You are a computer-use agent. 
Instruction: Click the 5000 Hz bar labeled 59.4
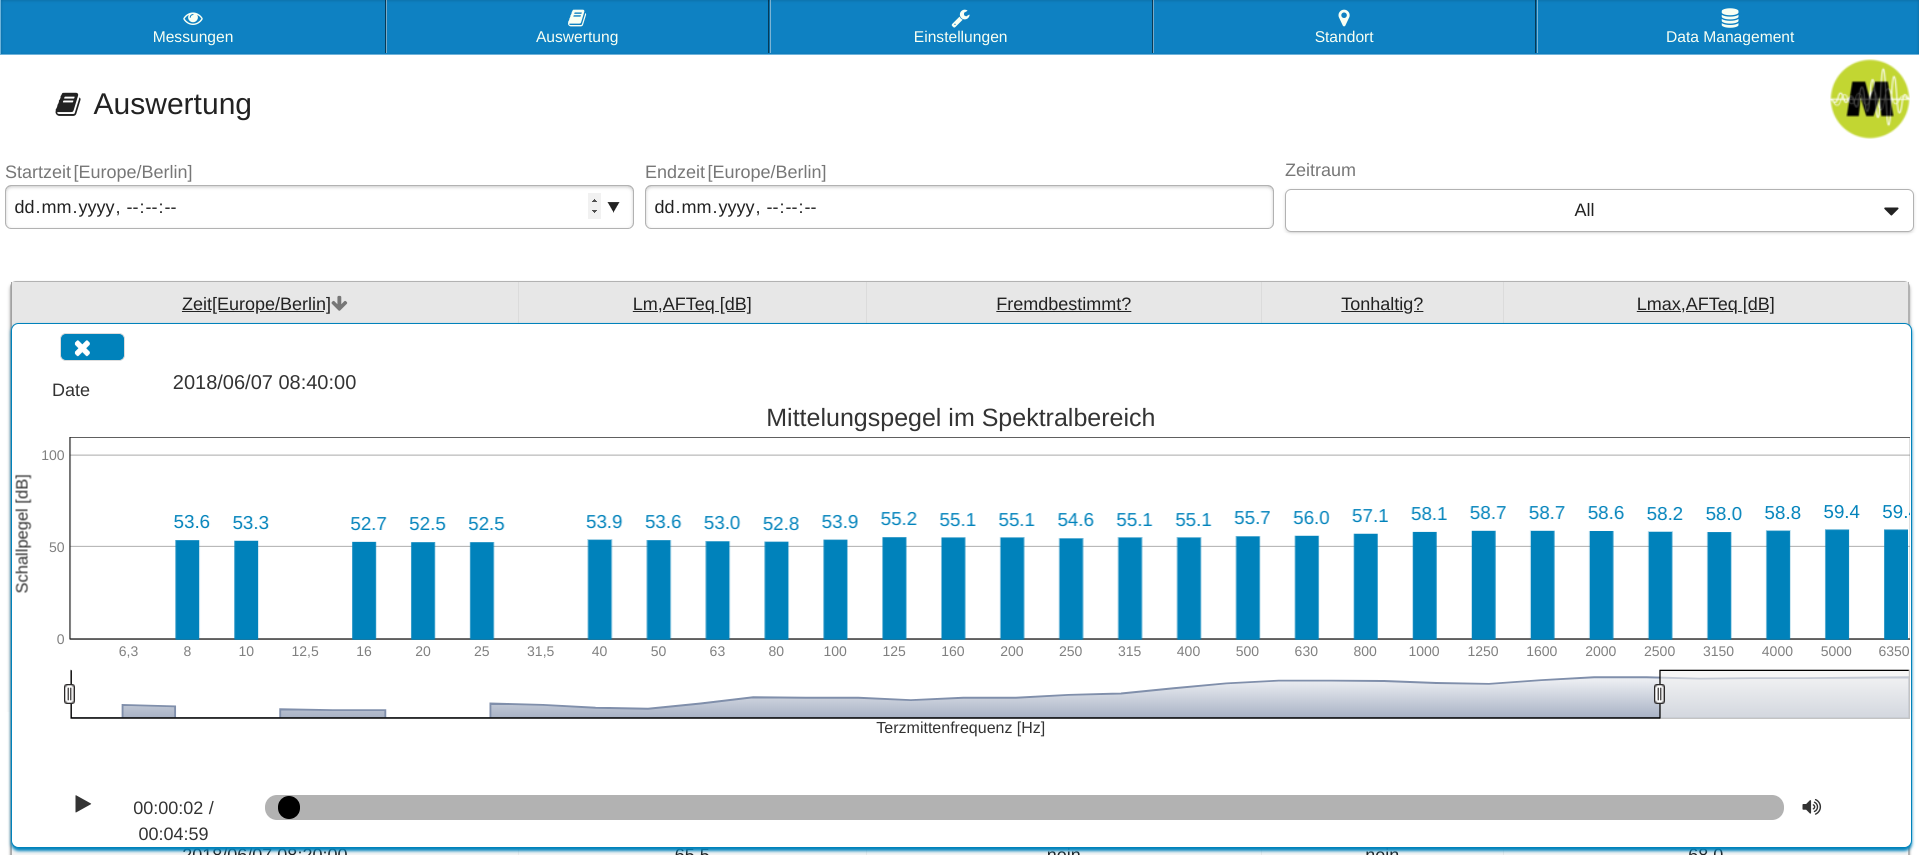[x=1837, y=584]
